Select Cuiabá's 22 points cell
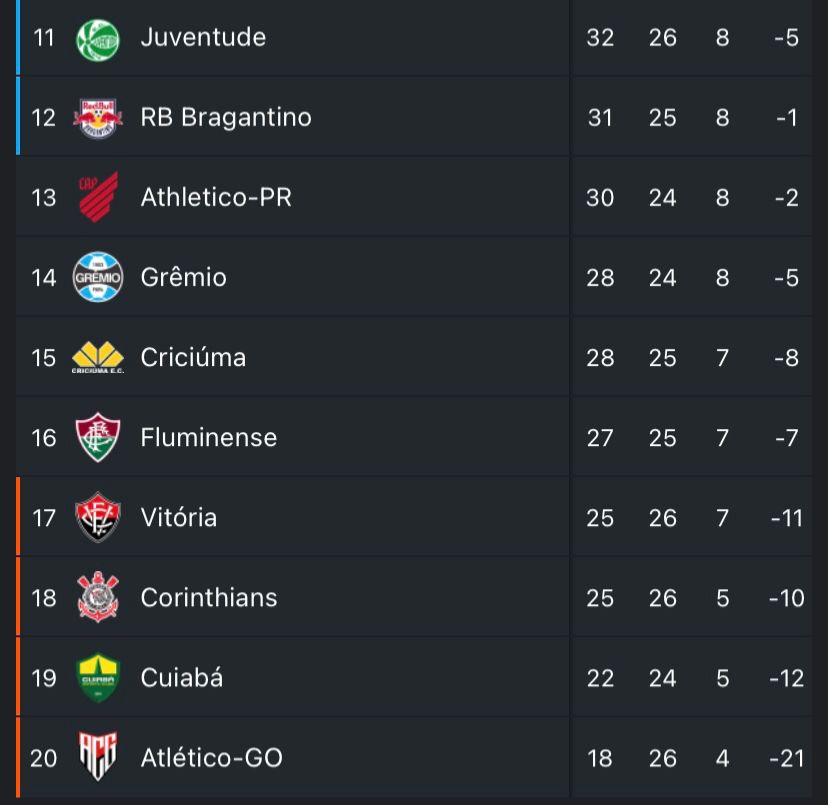828x805 pixels. point(600,679)
